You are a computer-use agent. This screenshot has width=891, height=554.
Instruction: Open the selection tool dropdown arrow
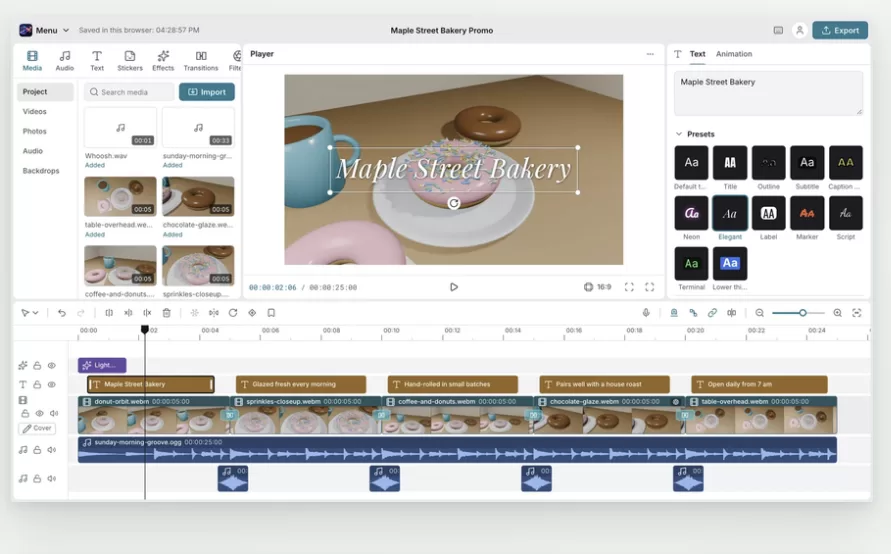[x=36, y=313]
